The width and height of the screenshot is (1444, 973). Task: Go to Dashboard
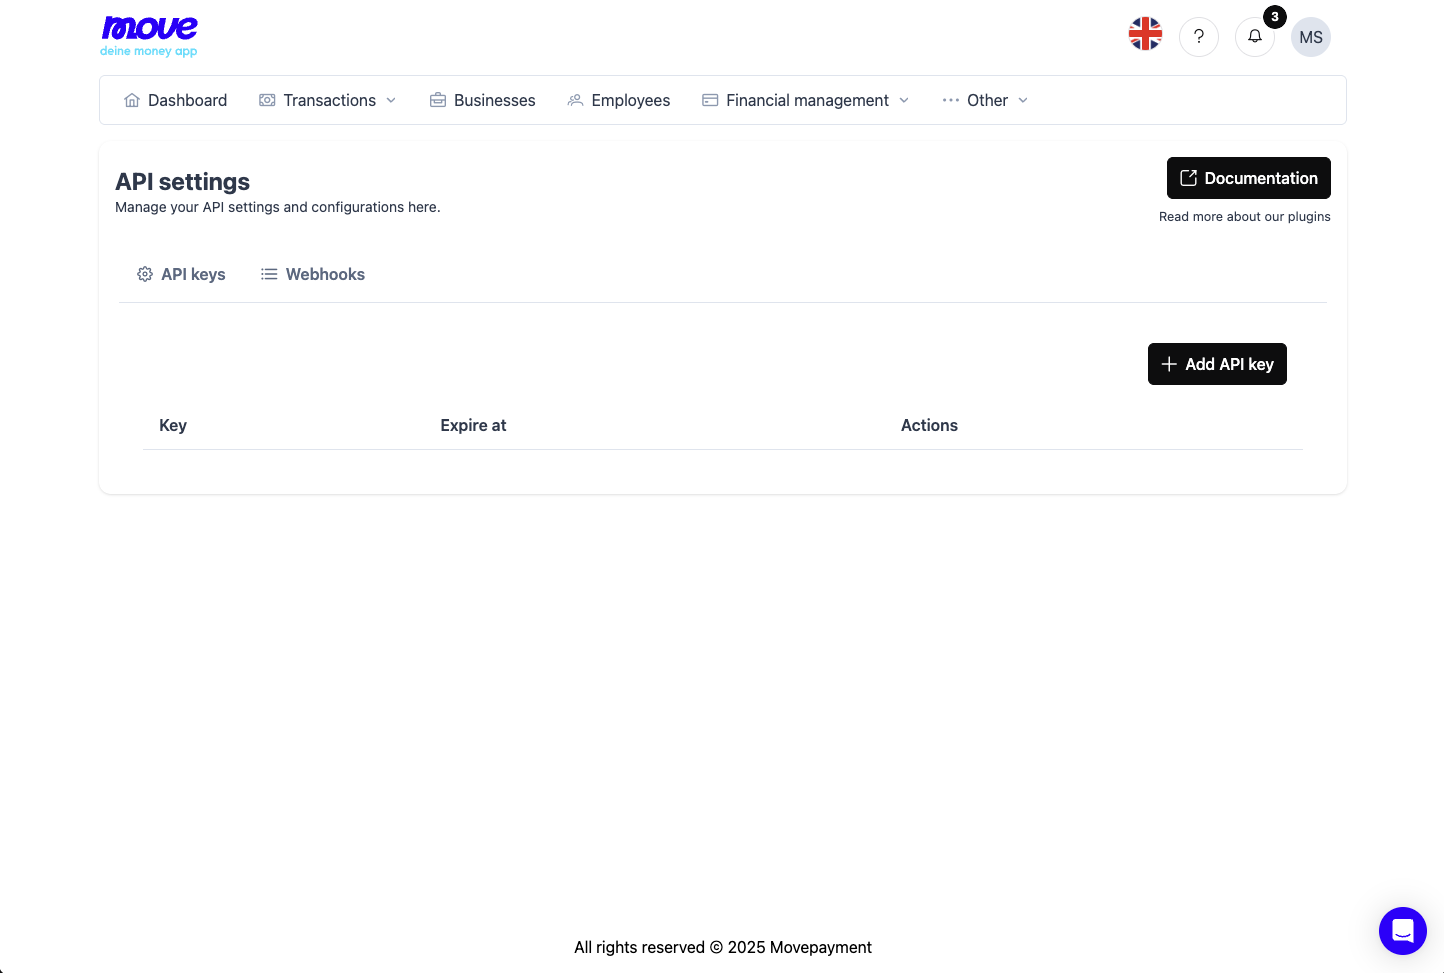175,100
